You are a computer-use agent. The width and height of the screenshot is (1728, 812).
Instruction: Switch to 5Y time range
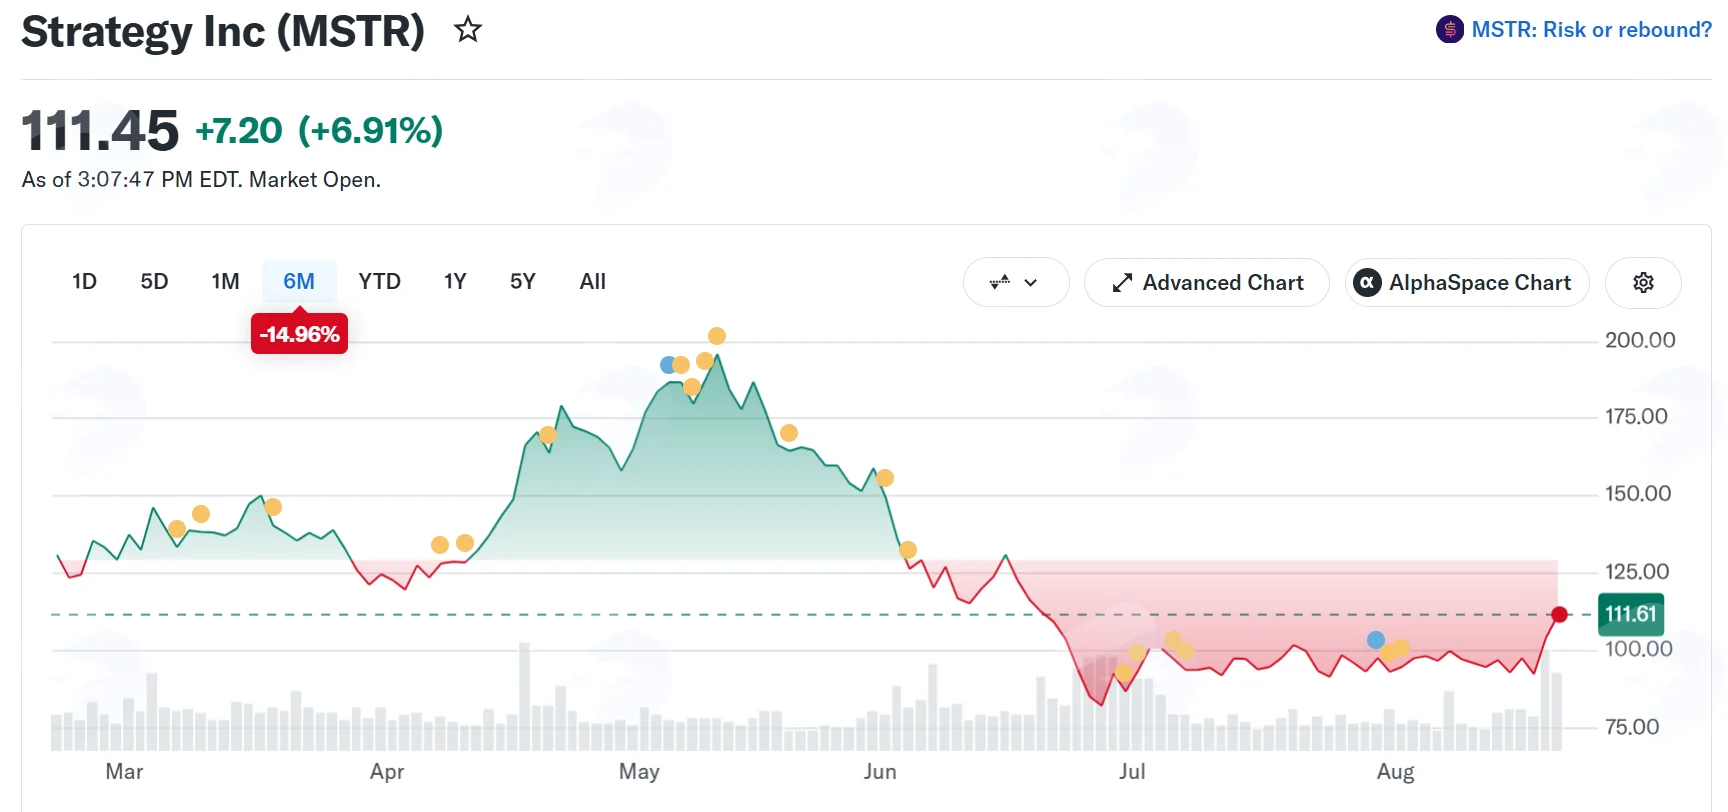click(523, 282)
